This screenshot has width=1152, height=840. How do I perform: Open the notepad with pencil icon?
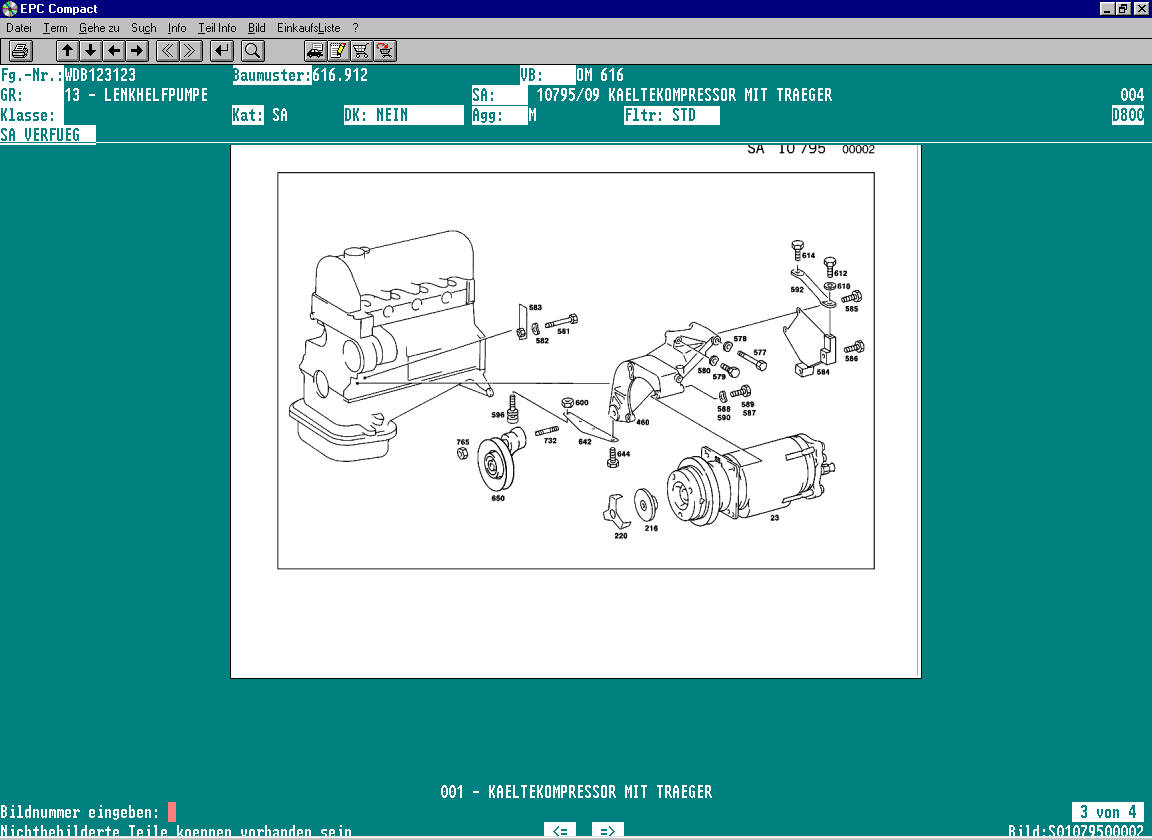tap(338, 50)
